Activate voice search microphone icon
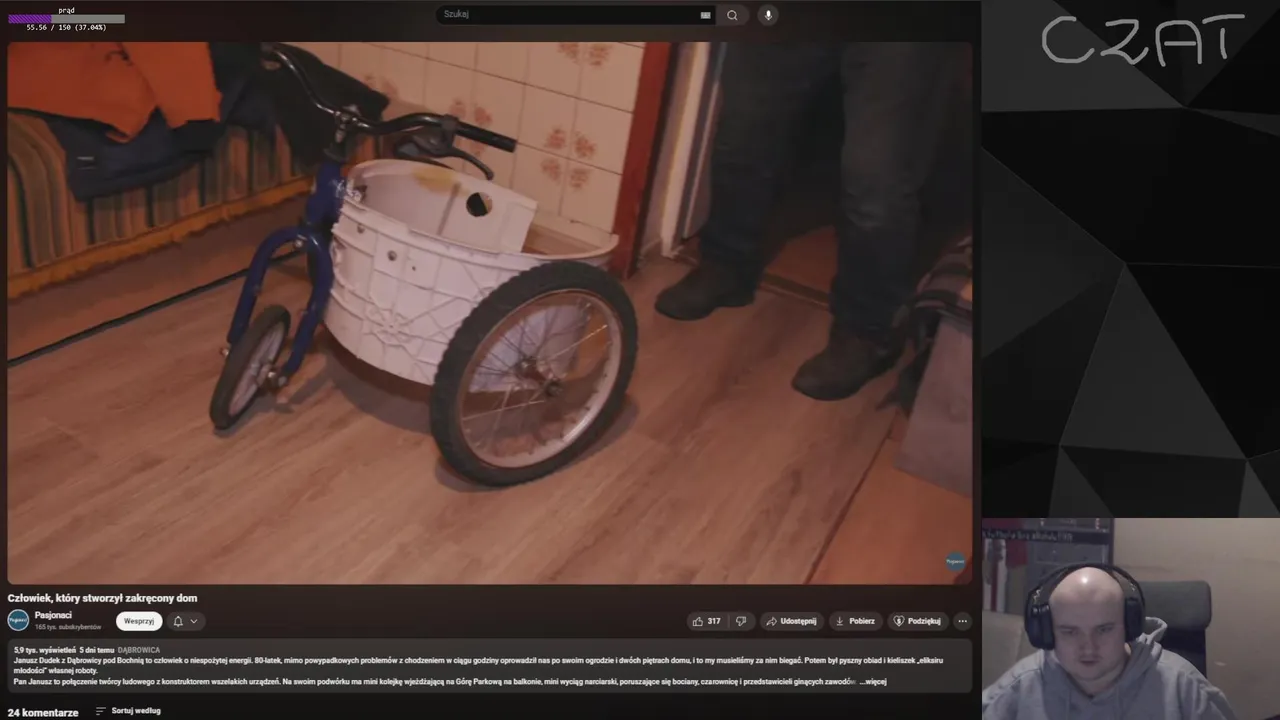This screenshot has height=720, width=1280. [x=768, y=15]
